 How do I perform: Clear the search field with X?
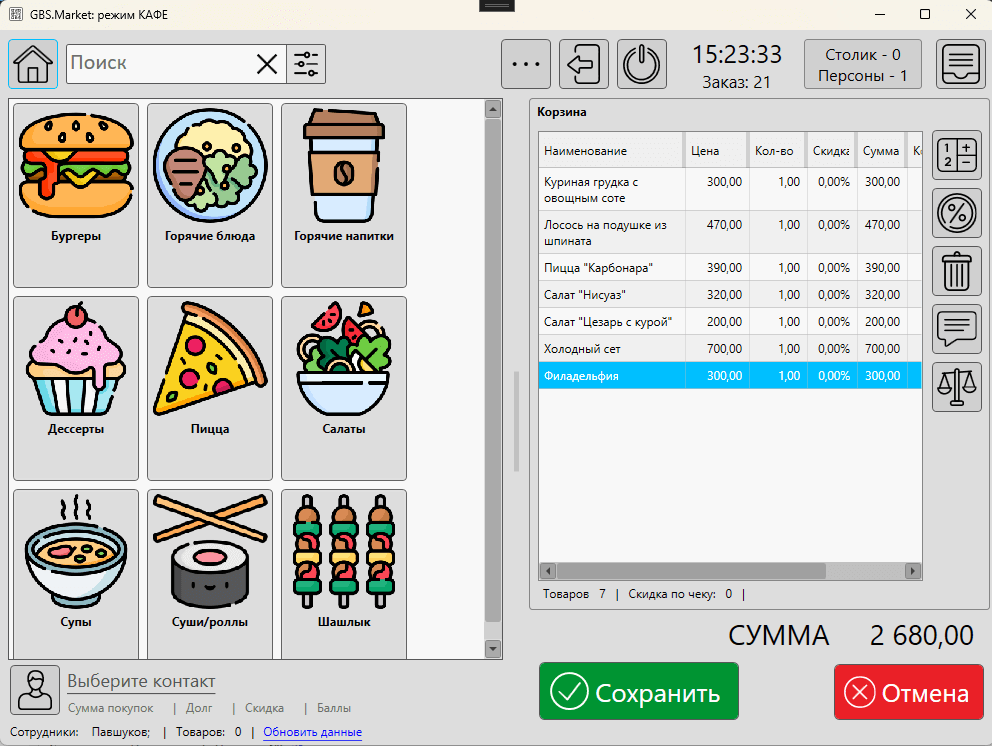pyautogui.click(x=267, y=64)
